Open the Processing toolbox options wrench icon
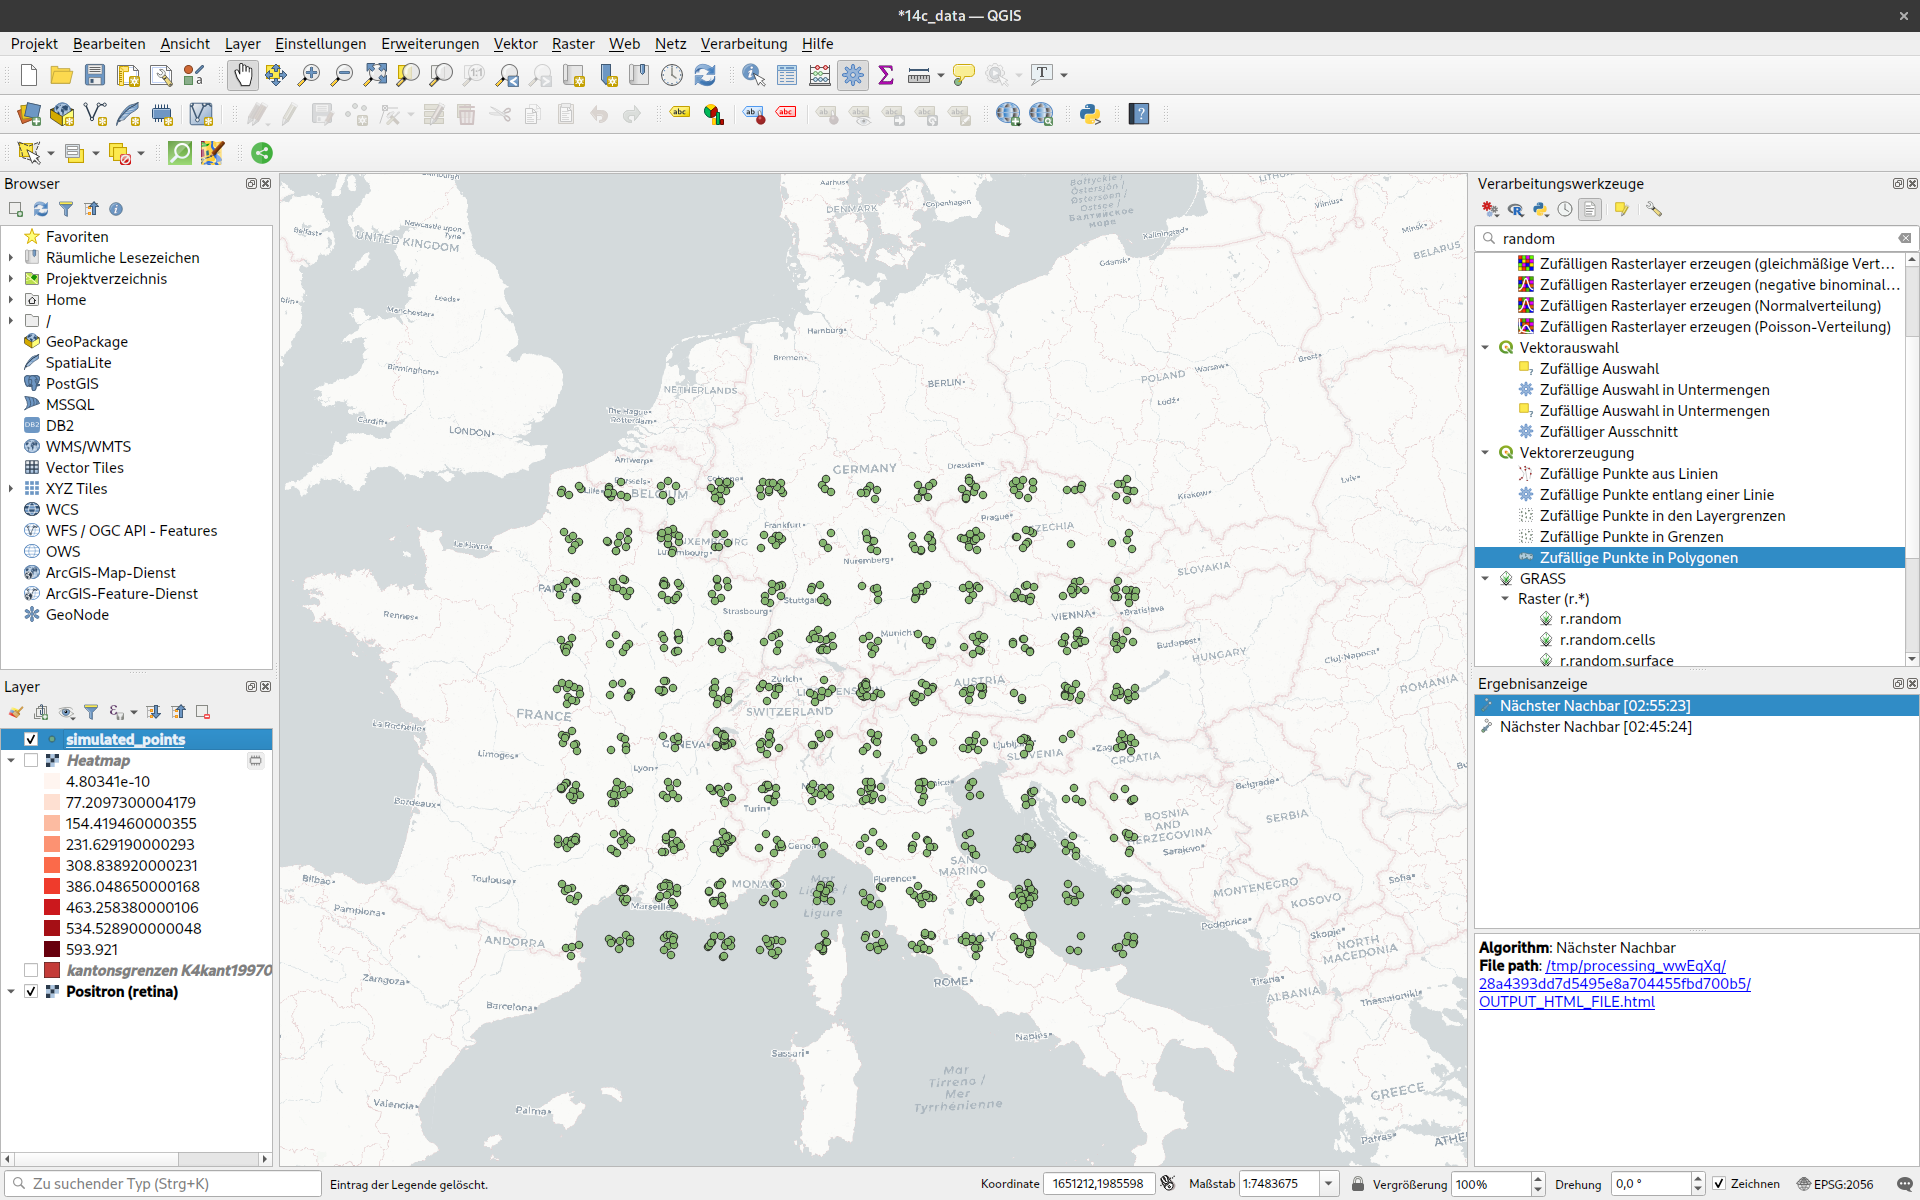 click(1654, 209)
